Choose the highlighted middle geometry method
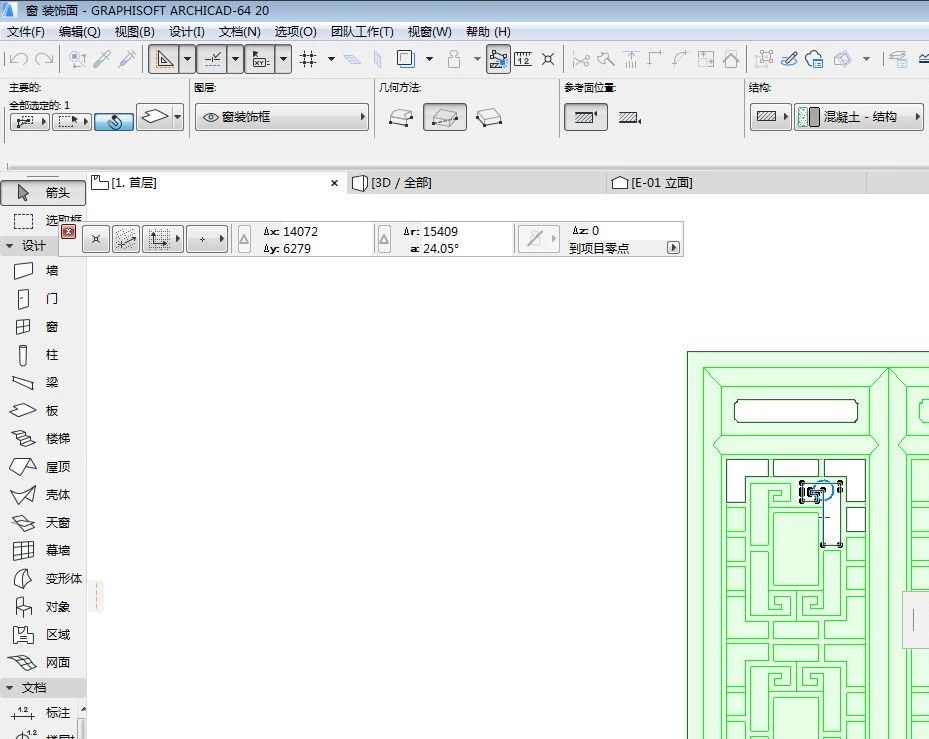Screen dimensions: 929x739 click(445, 117)
